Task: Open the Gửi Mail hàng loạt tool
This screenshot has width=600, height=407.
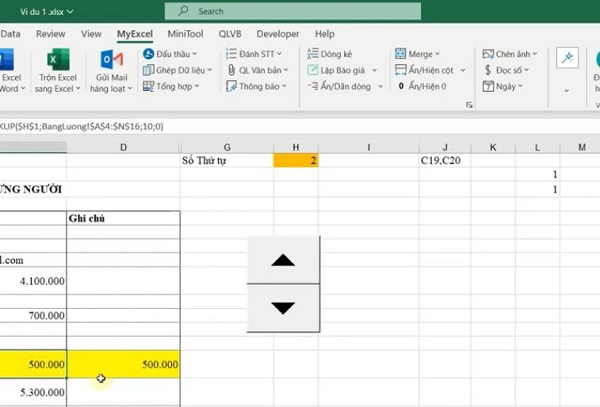Action: 111,71
